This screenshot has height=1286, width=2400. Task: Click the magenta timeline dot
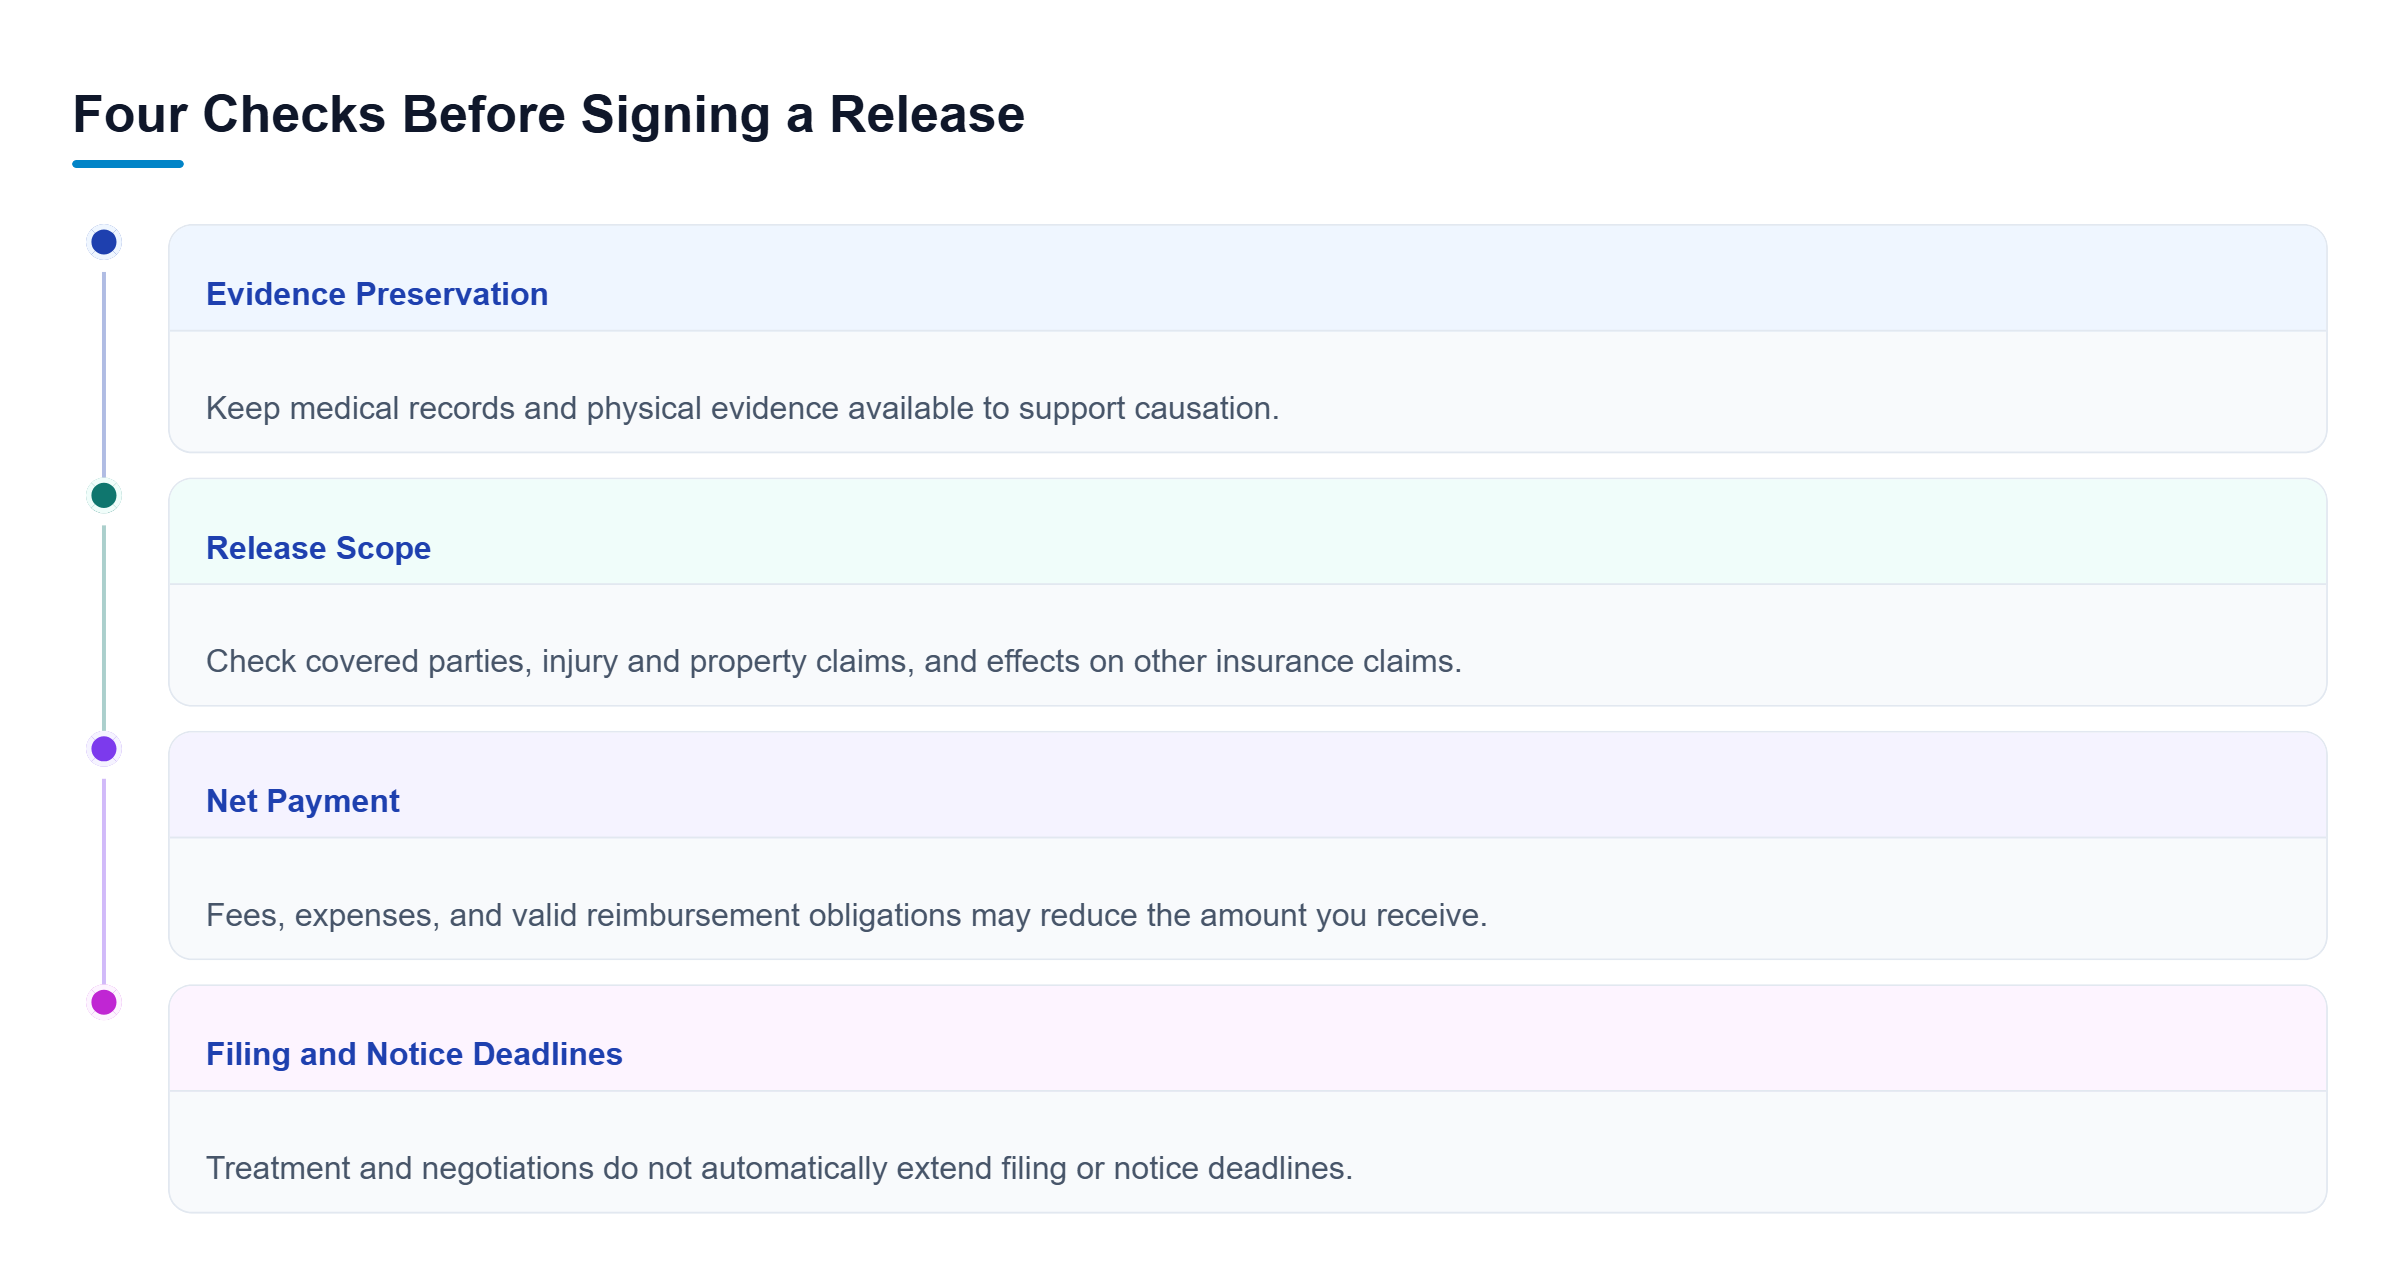coord(104,1002)
